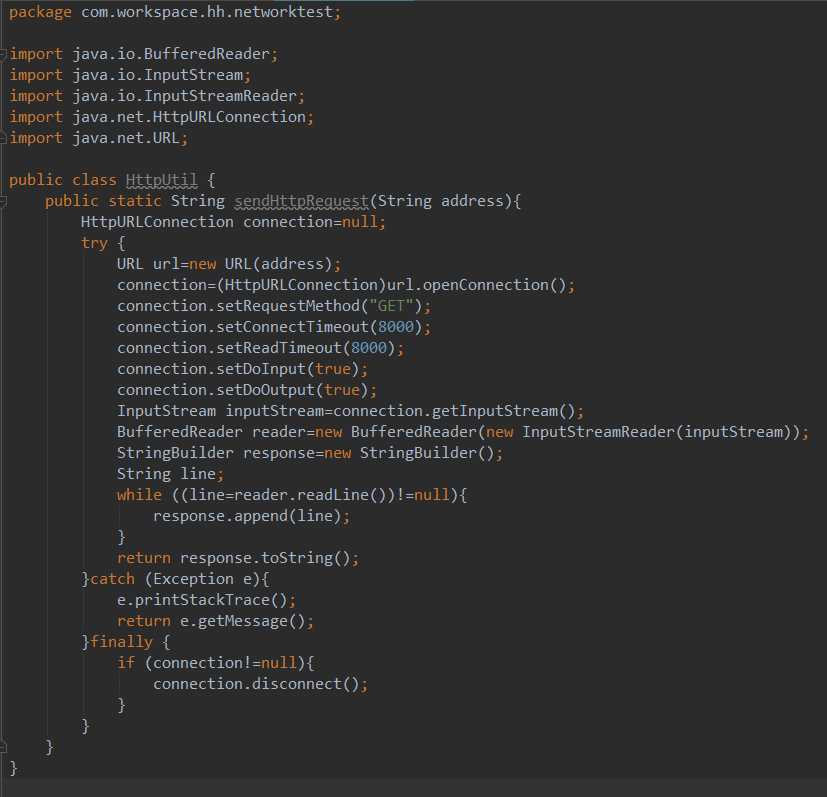
Task: Click 'reader.readLine()' in the while condition
Action: tap(310, 495)
